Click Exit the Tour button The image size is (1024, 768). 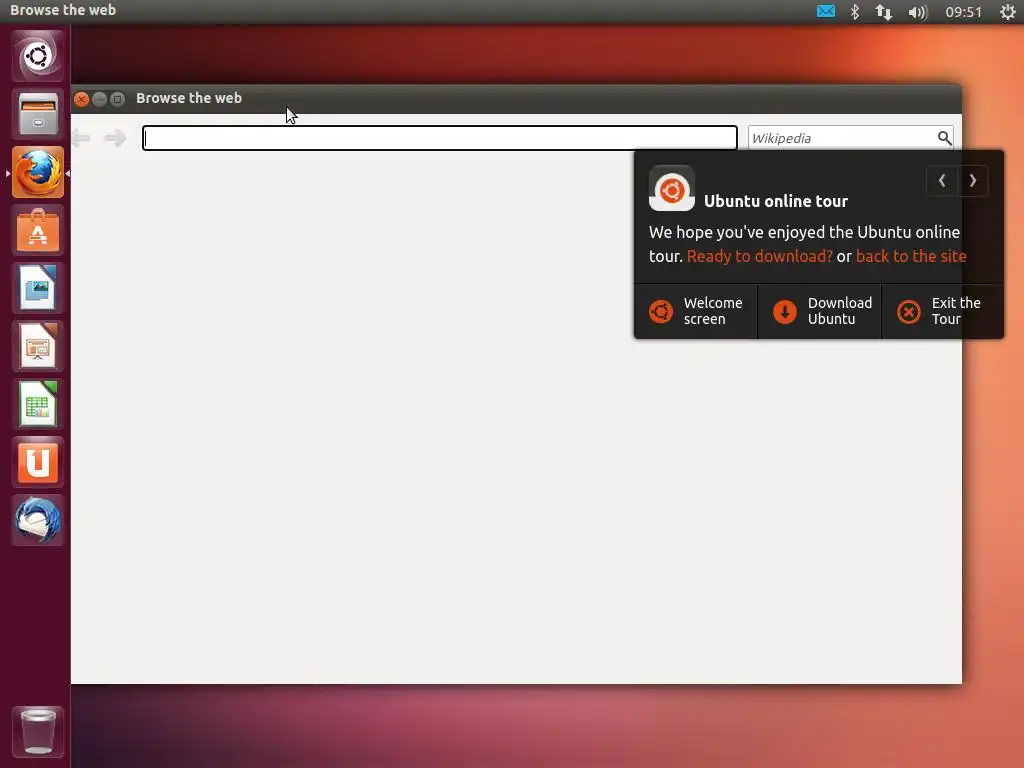coord(943,312)
